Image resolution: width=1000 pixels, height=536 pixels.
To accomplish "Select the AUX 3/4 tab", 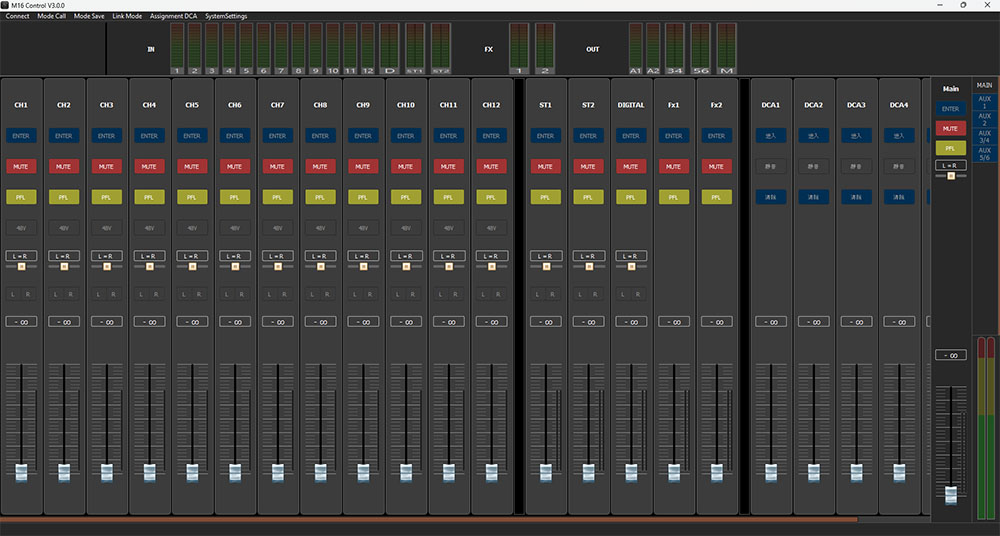I will pyautogui.click(x=984, y=137).
